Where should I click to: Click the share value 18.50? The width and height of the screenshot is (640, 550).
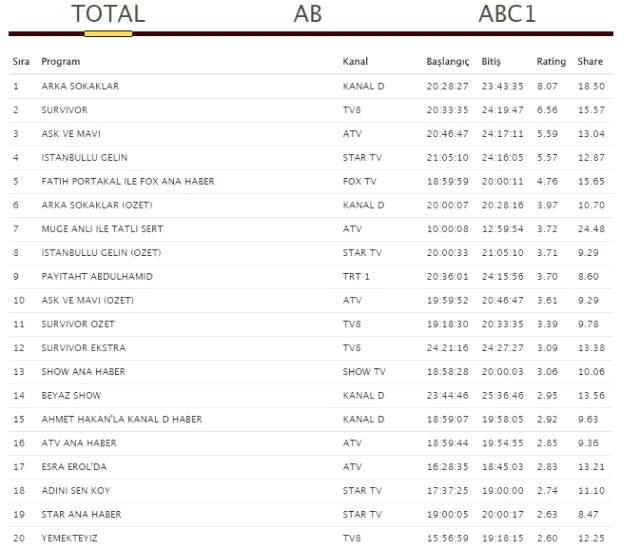[591, 86]
